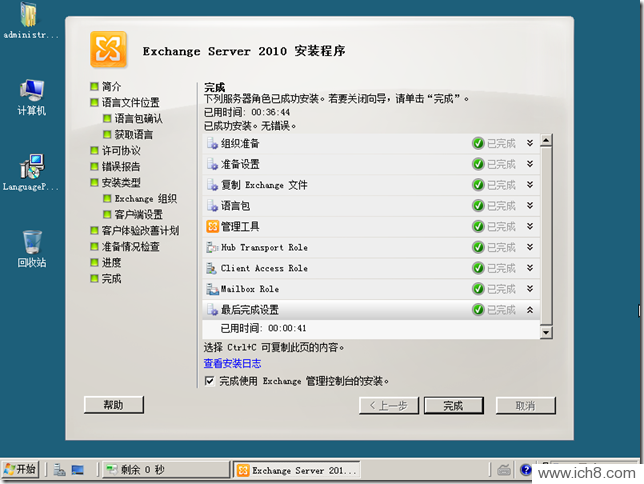
Task: Click the show desktop quick launch icon
Action: tap(78, 470)
